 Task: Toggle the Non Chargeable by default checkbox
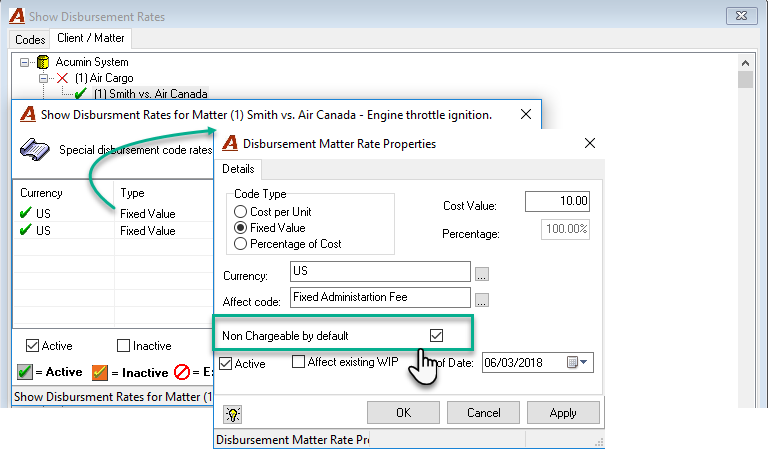click(x=436, y=335)
